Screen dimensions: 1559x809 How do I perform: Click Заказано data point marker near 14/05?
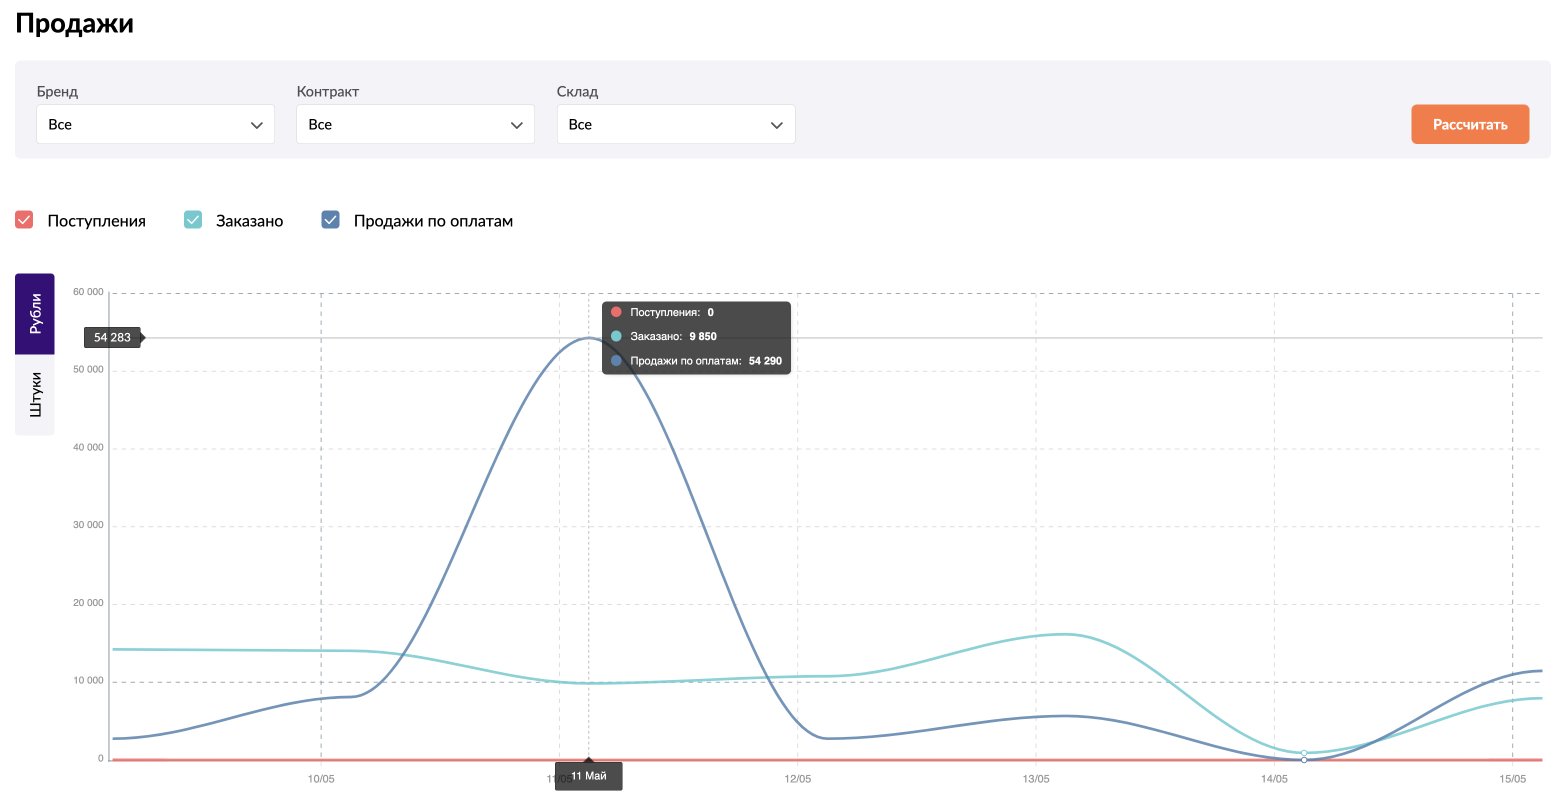[x=1304, y=753]
